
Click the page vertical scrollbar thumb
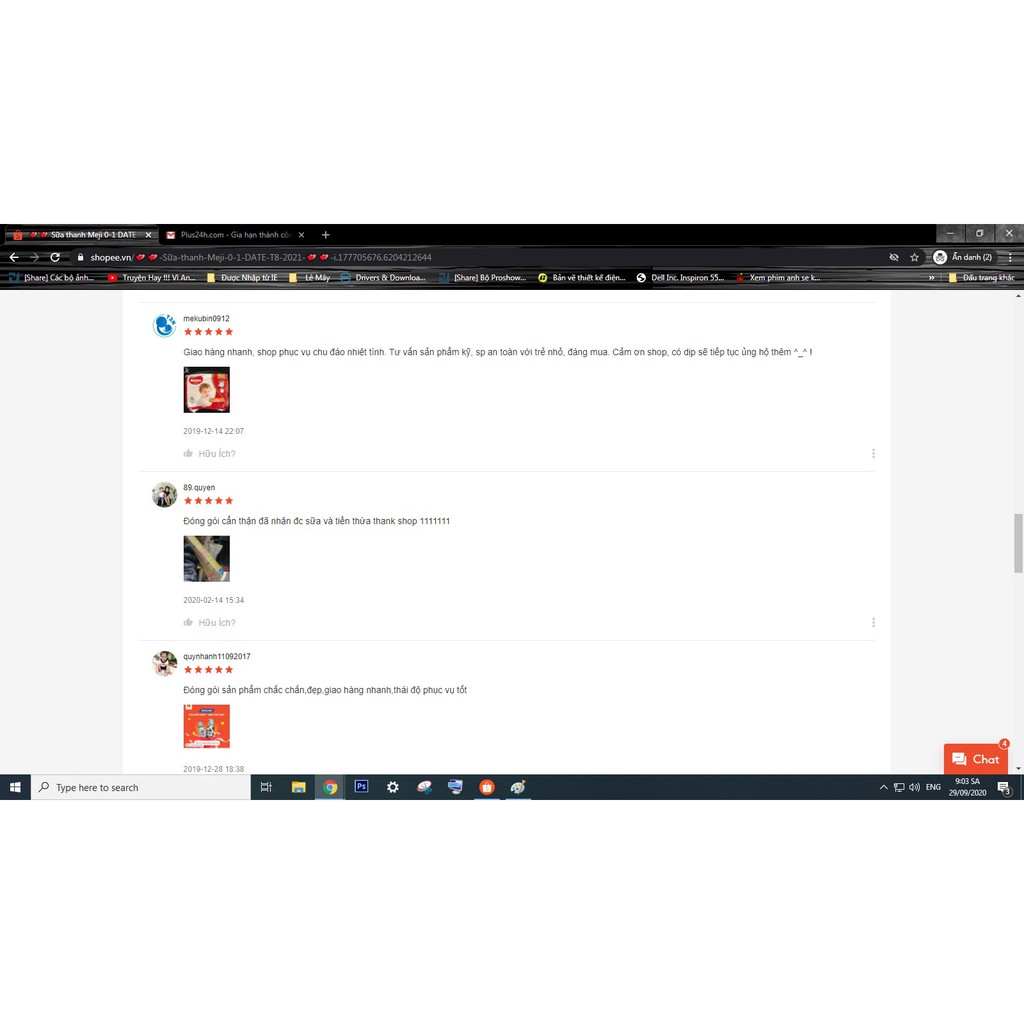pos(1017,543)
